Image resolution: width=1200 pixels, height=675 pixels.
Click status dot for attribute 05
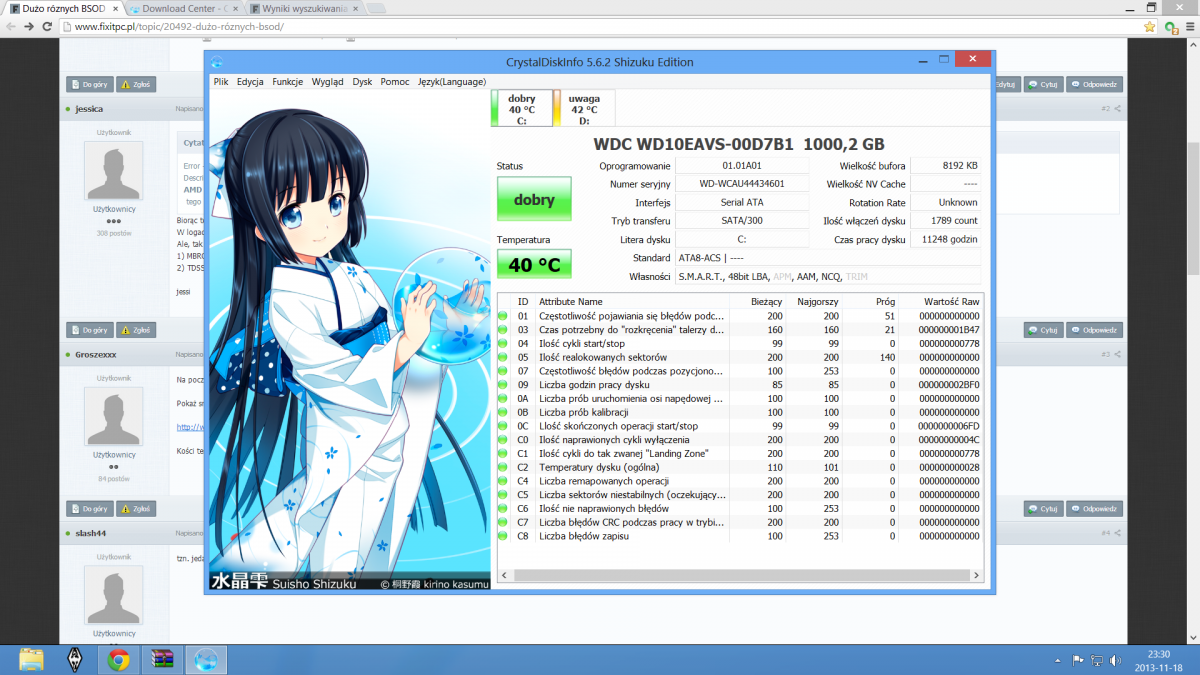(504, 357)
